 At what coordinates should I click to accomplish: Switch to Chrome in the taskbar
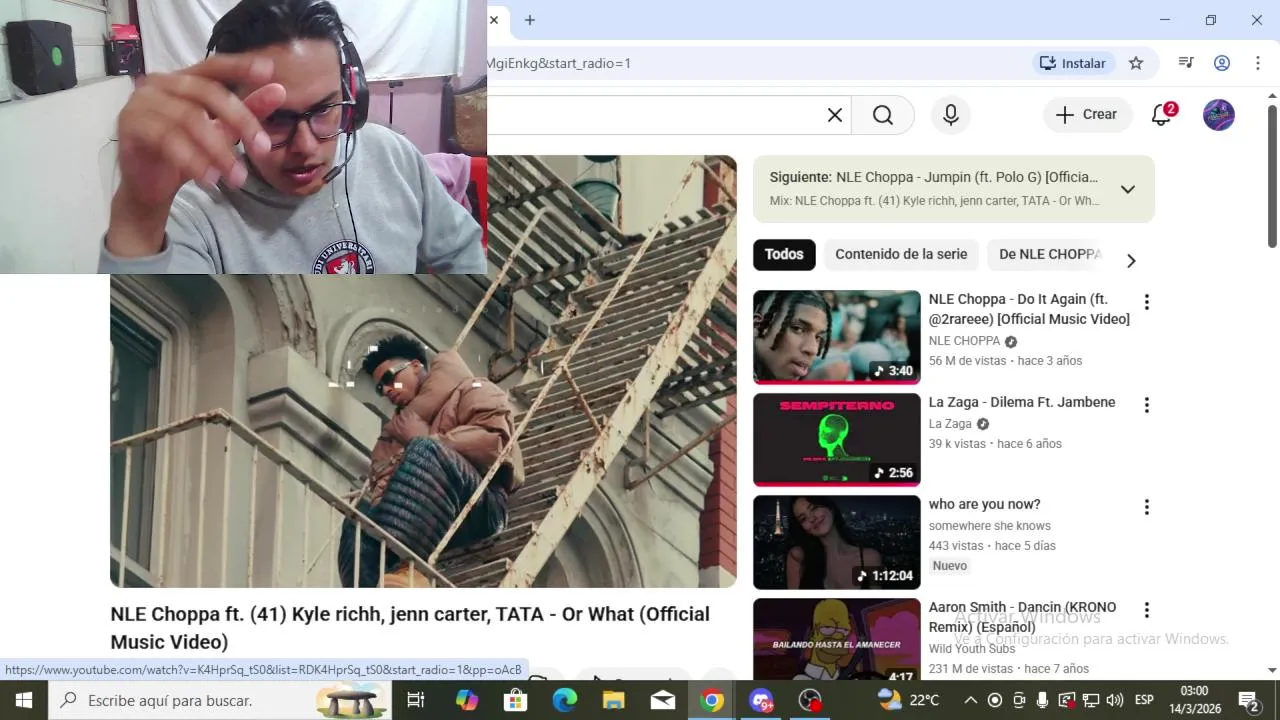point(712,700)
